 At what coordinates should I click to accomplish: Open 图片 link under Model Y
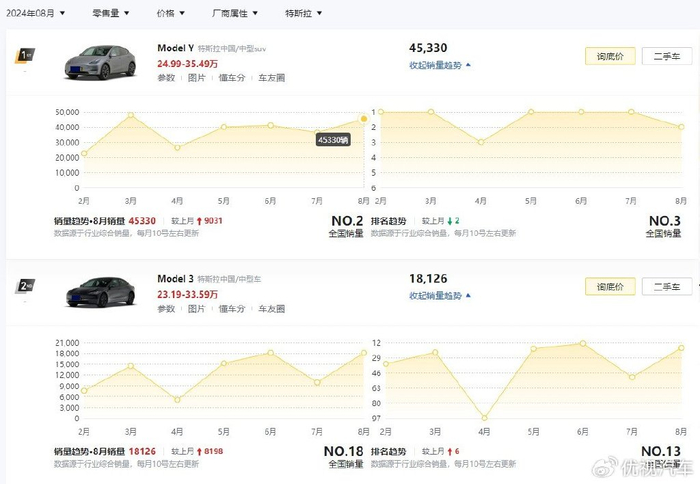(x=196, y=78)
